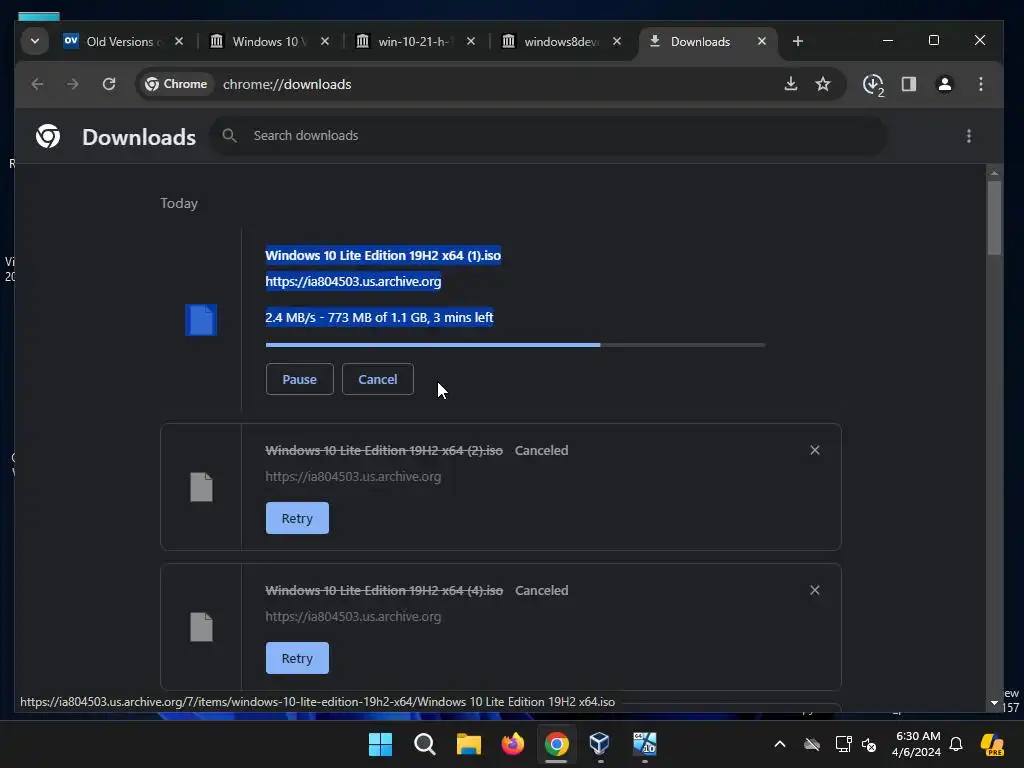Image resolution: width=1024 pixels, height=768 pixels.
Task: Click the canceled (2).iso file name
Action: tap(384, 451)
